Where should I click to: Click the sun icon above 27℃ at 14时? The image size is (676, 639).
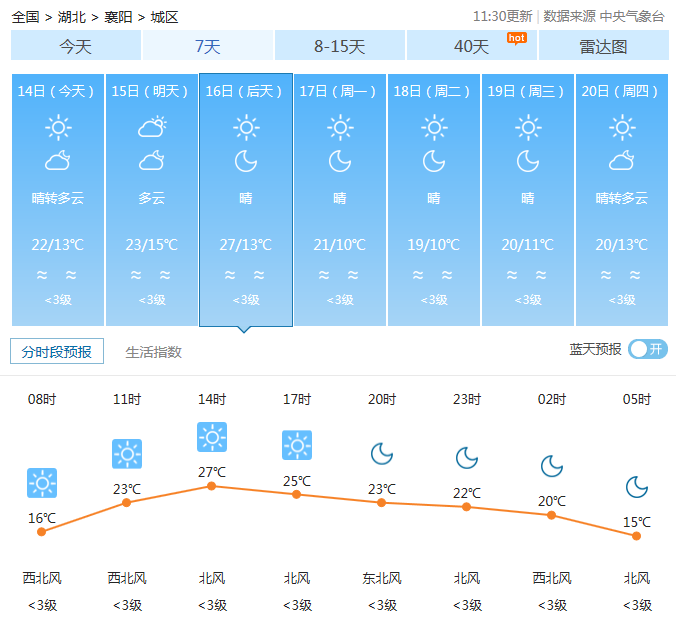click(211, 437)
